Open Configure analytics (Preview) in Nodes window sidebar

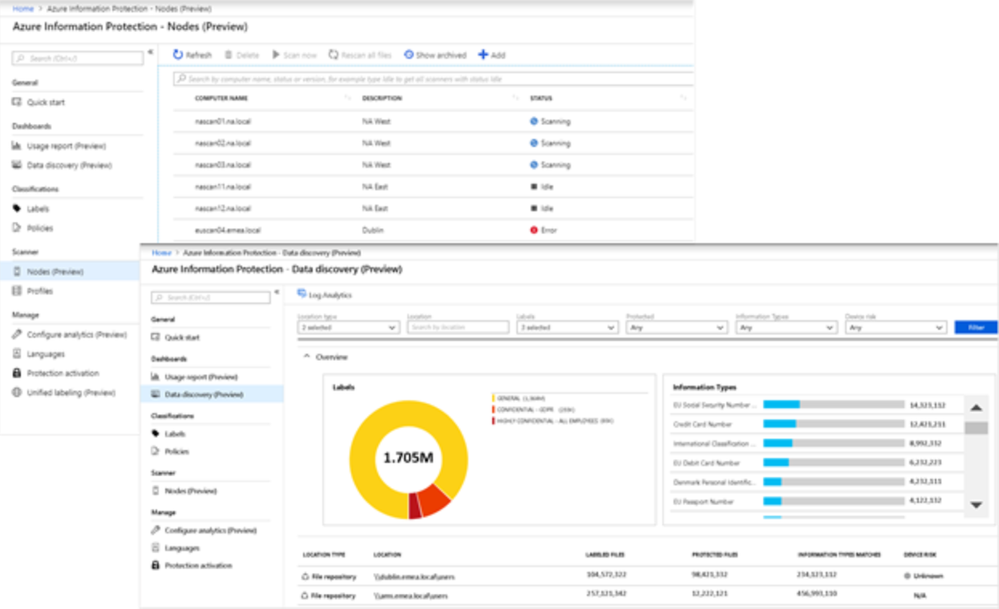(x=76, y=334)
